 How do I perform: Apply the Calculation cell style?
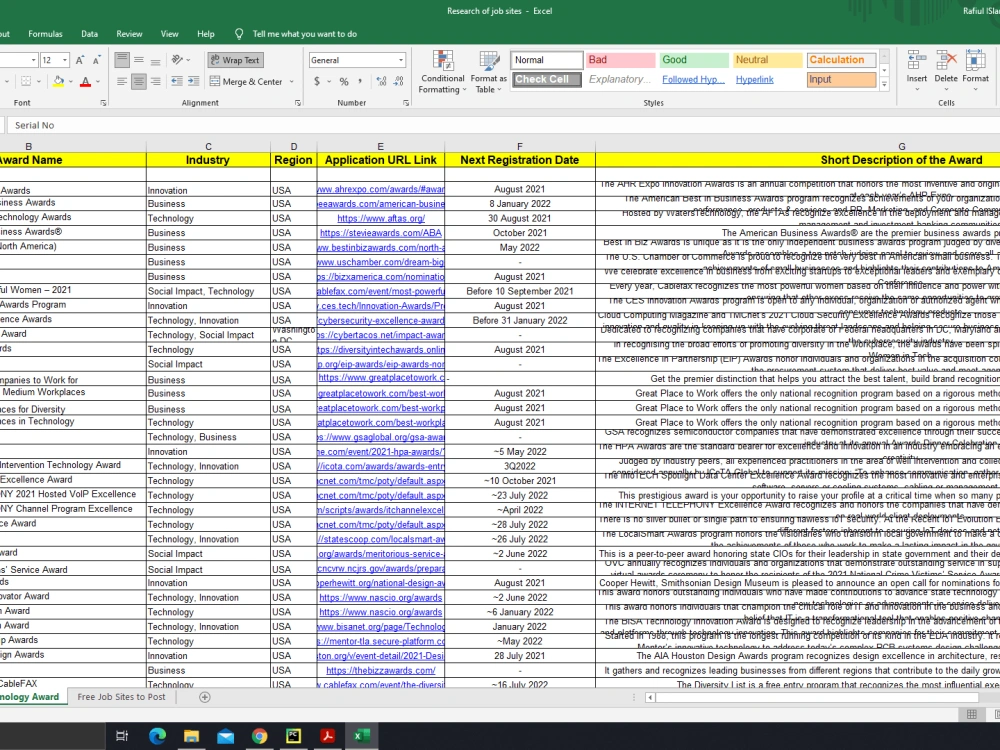841,60
